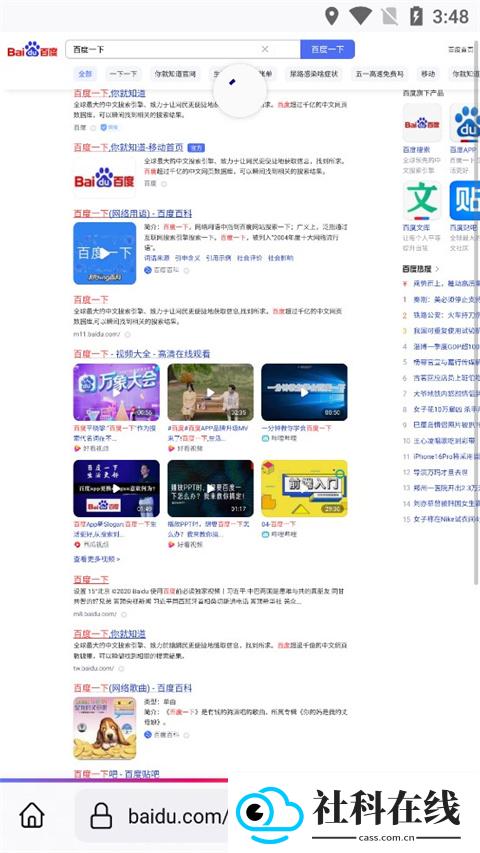Open 百度一下(网络歌曲) - 百度百科 result

tap(133, 688)
